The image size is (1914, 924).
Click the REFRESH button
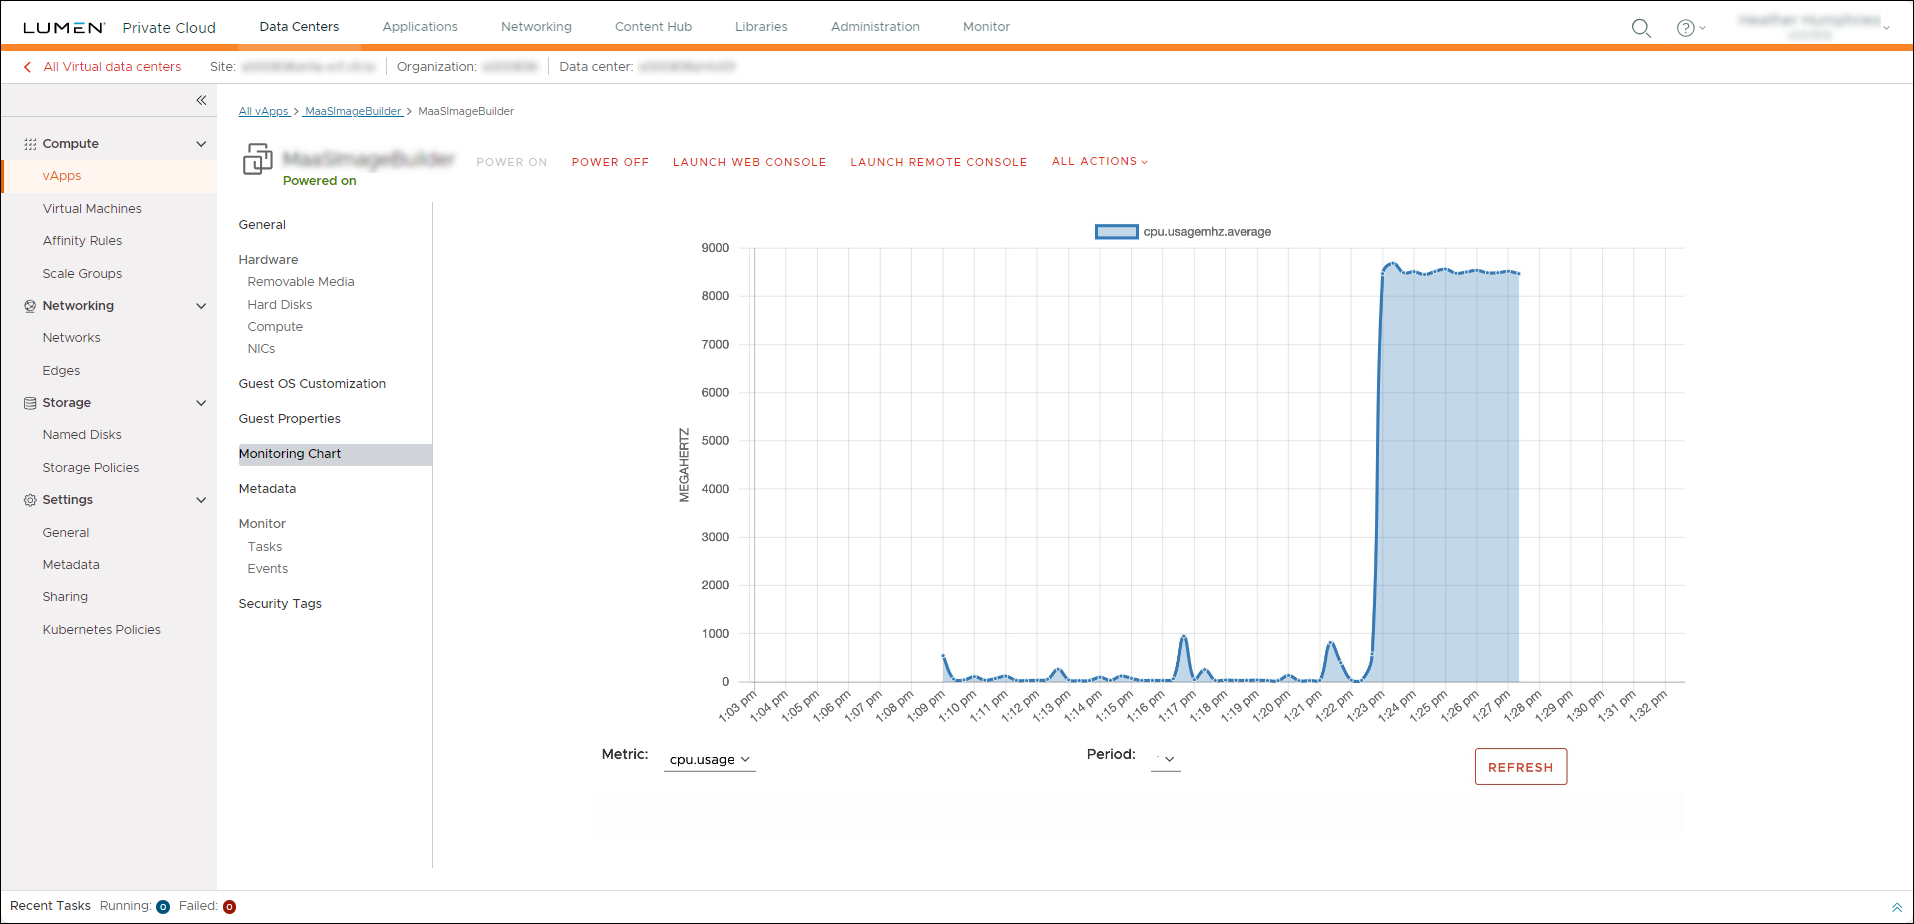pos(1520,766)
